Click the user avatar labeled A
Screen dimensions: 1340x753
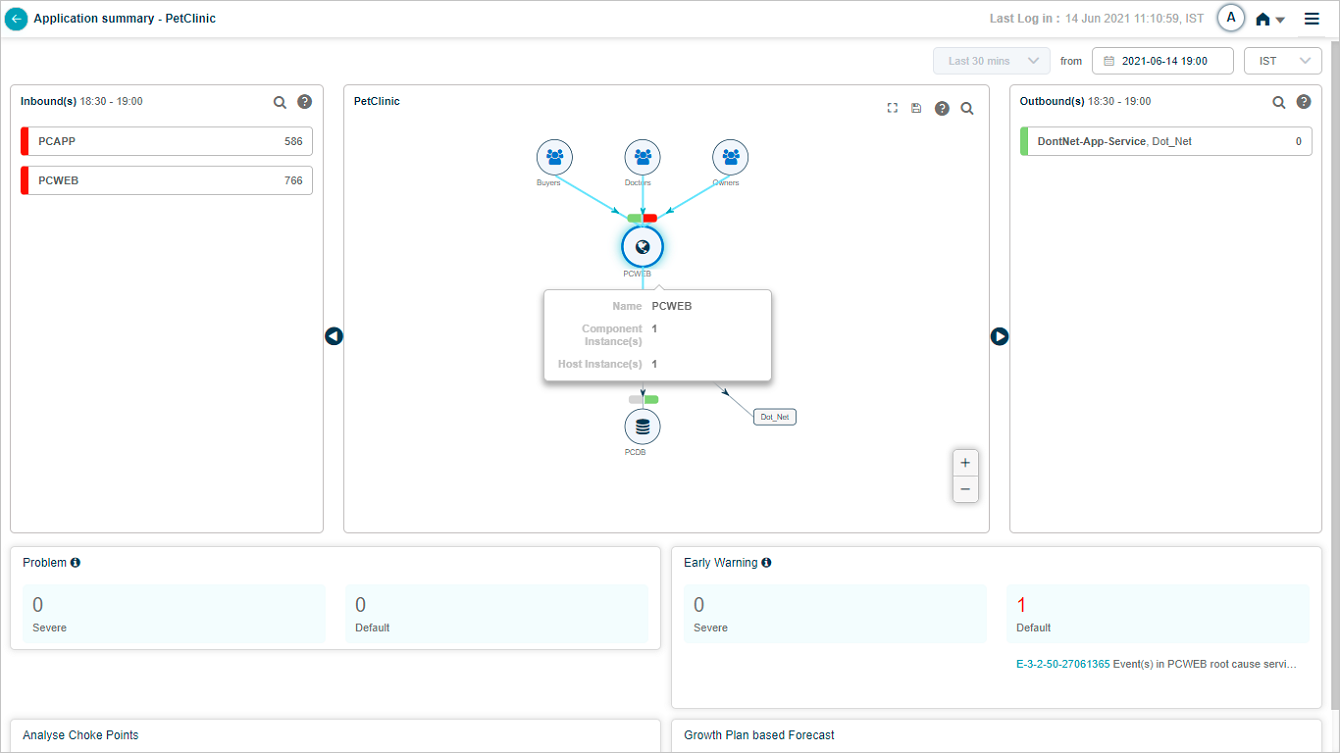click(1231, 18)
